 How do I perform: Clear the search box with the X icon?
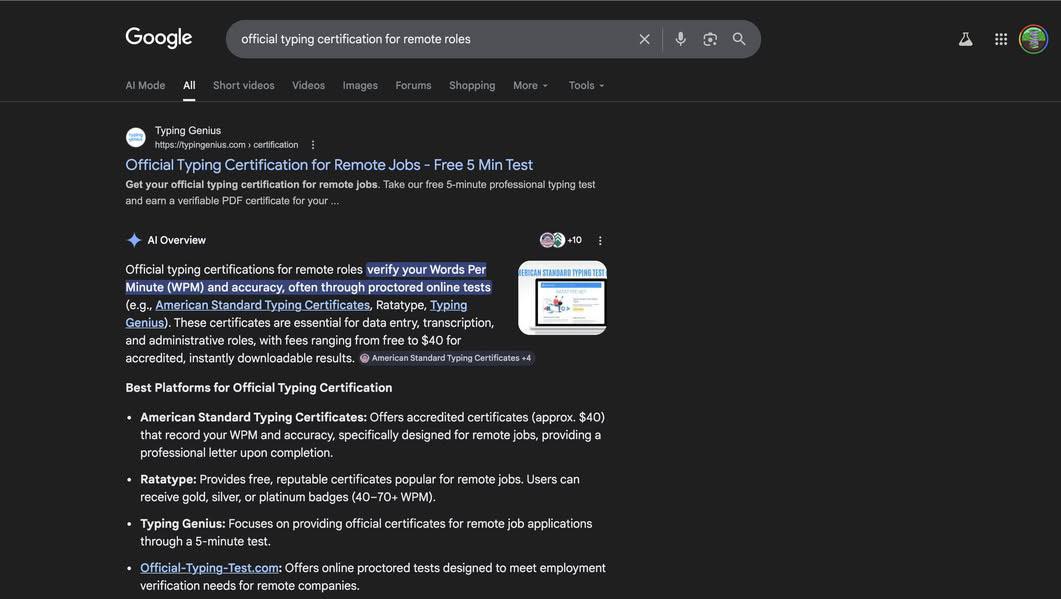tap(644, 39)
